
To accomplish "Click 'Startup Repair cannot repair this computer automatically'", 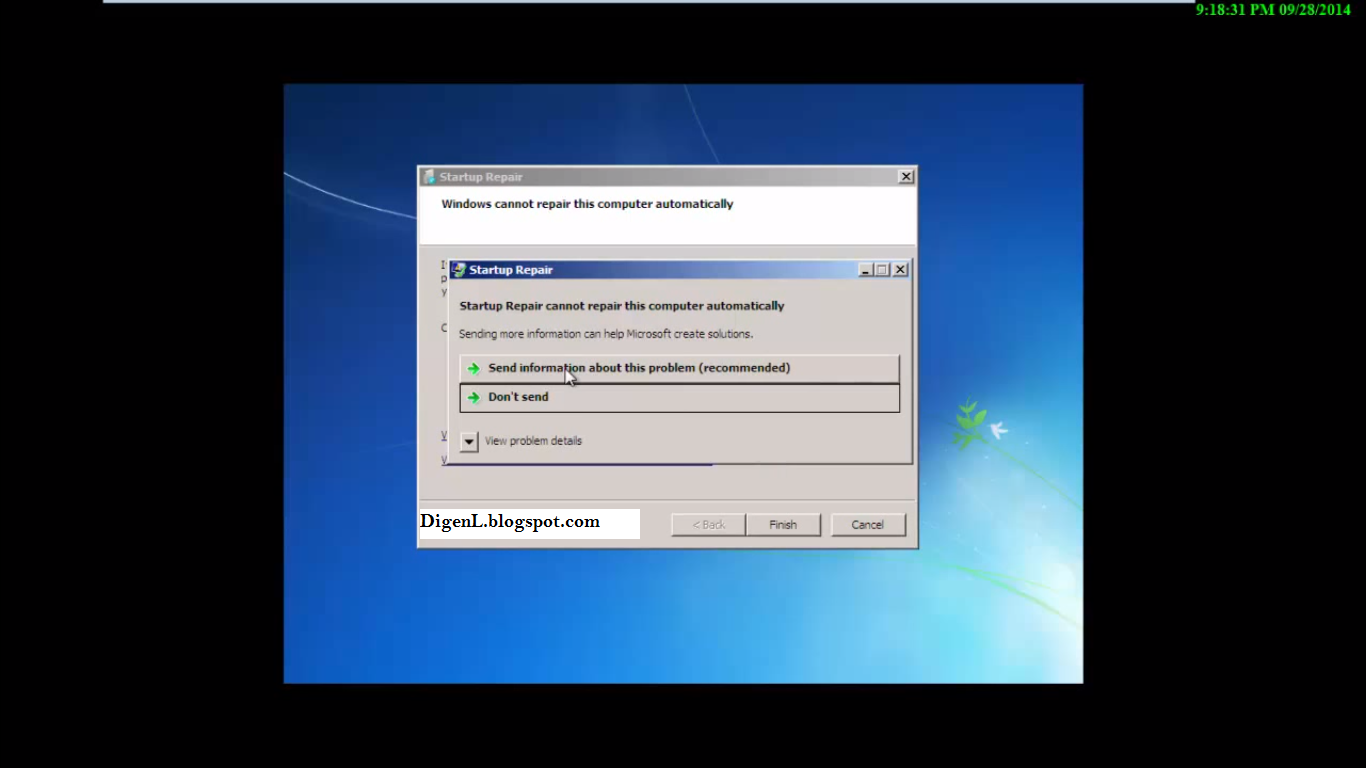I will pyautogui.click(x=621, y=306).
